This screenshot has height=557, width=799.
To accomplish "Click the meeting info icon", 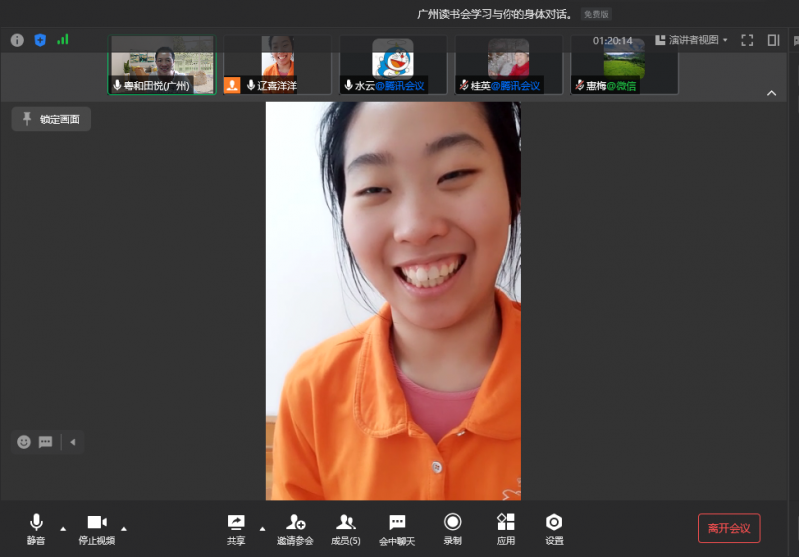I will click(17, 40).
